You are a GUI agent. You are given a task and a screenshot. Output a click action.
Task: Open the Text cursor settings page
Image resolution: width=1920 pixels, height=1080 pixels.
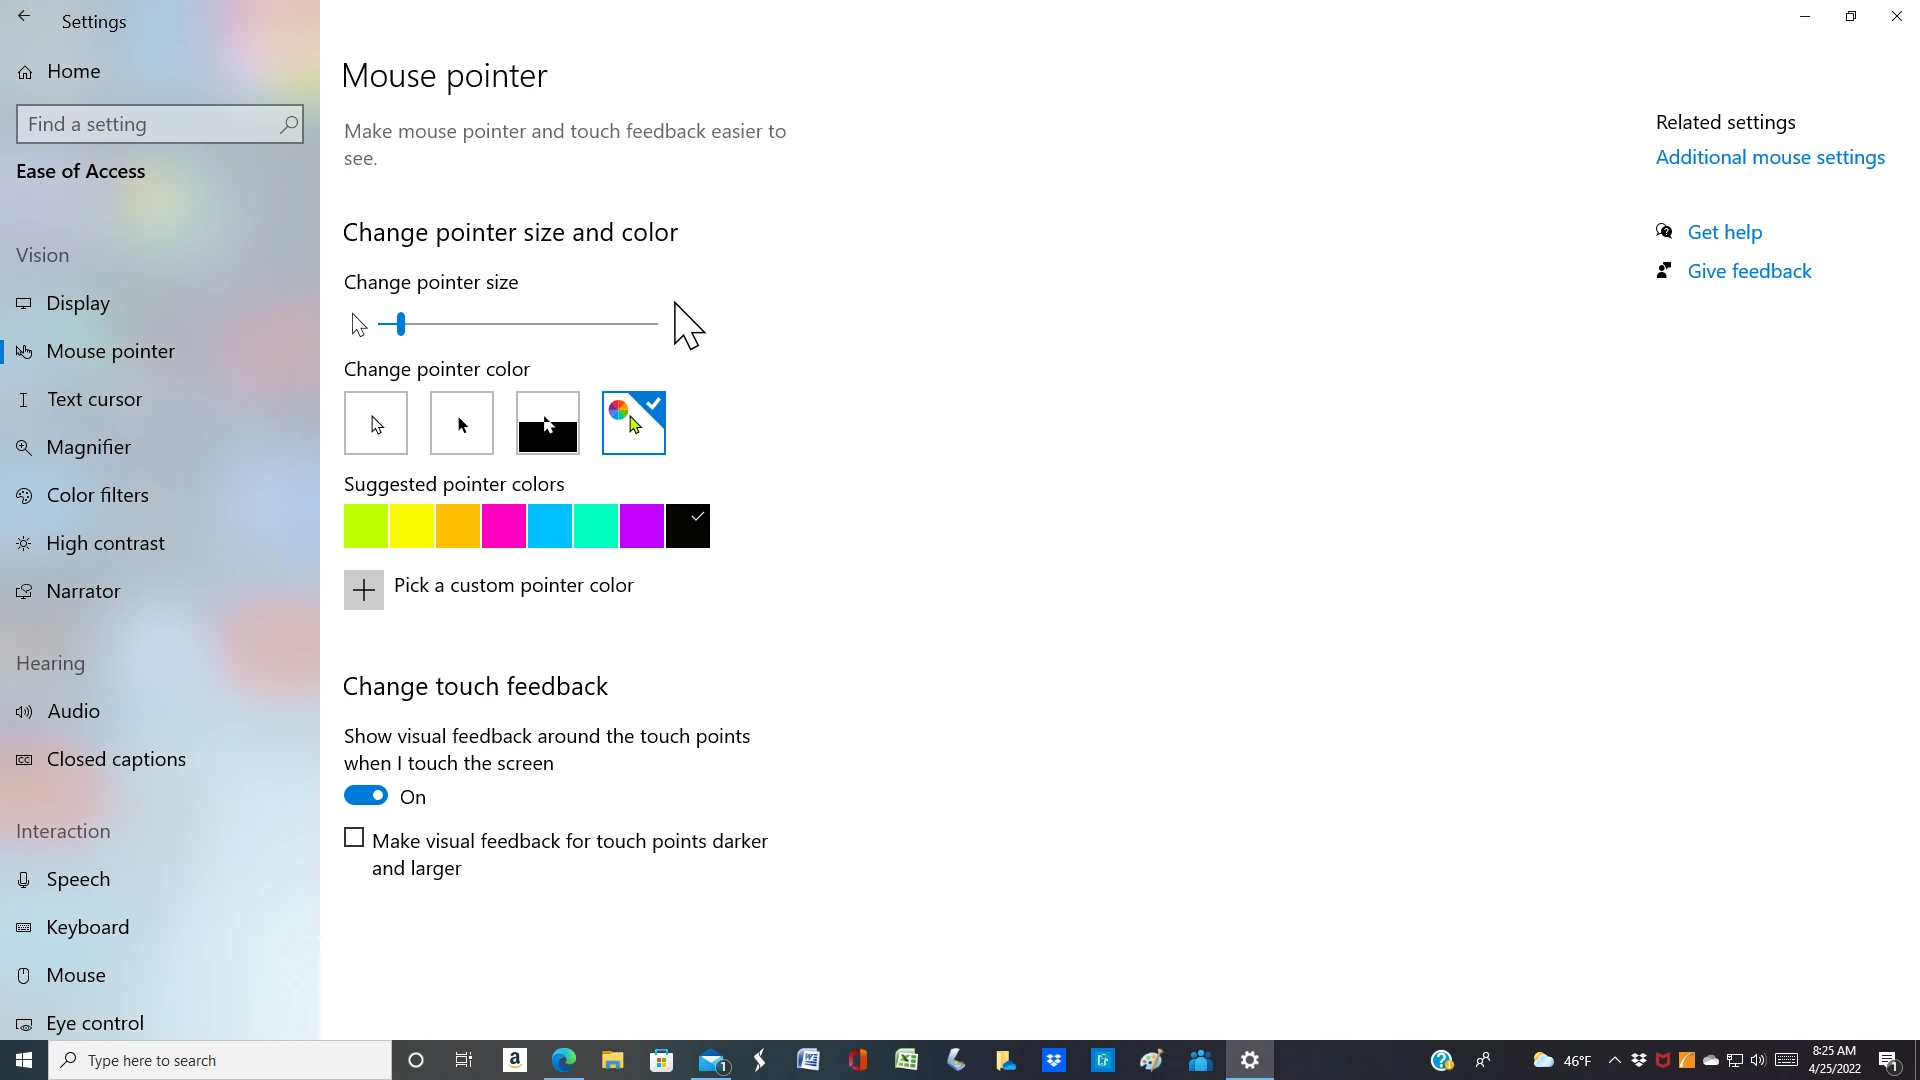pos(94,399)
